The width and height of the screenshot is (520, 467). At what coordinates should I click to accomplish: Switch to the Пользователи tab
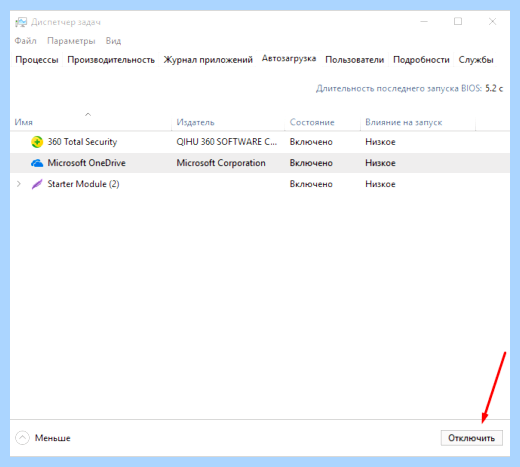pyautogui.click(x=355, y=60)
